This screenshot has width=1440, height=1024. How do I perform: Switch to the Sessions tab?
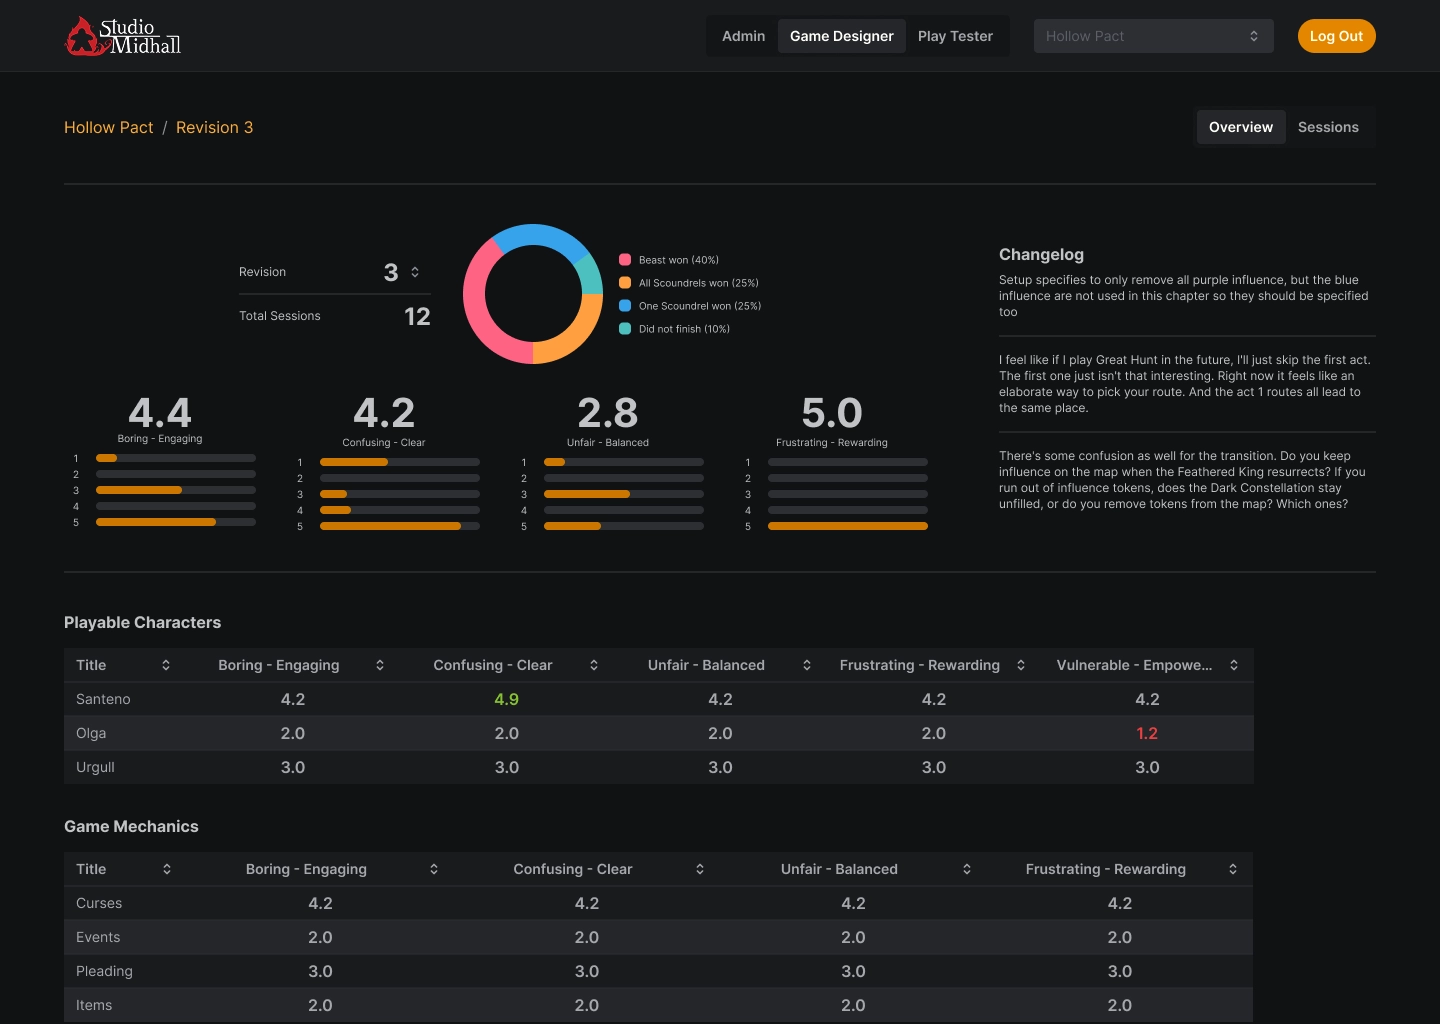[1328, 127]
